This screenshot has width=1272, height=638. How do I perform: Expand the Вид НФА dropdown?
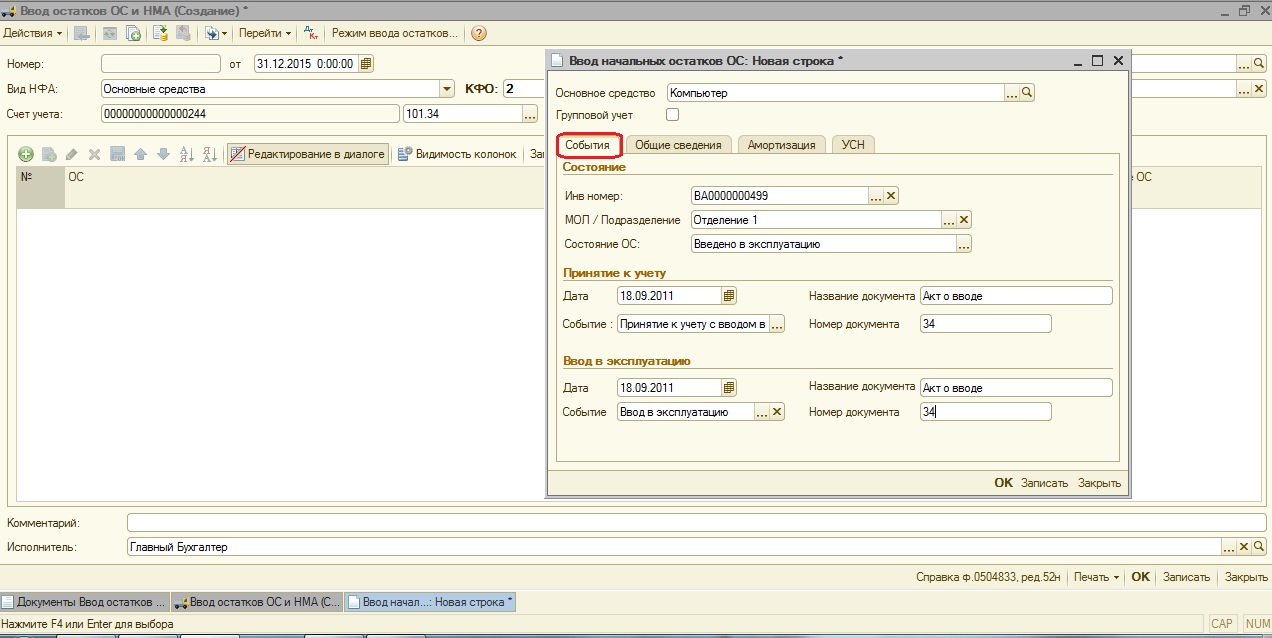click(447, 89)
